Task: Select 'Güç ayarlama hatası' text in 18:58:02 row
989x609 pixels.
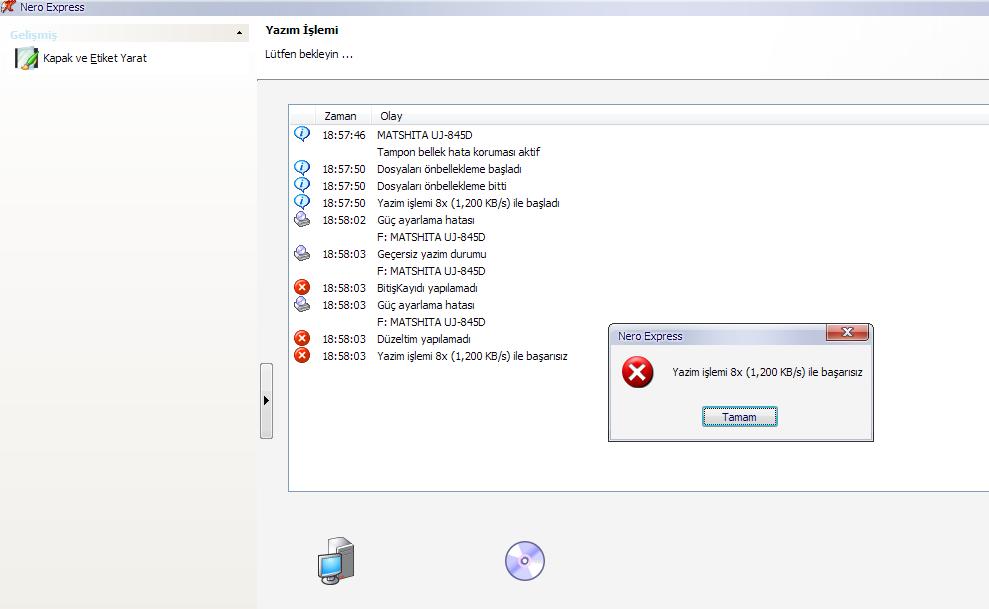Action: click(x=426, y=220)
